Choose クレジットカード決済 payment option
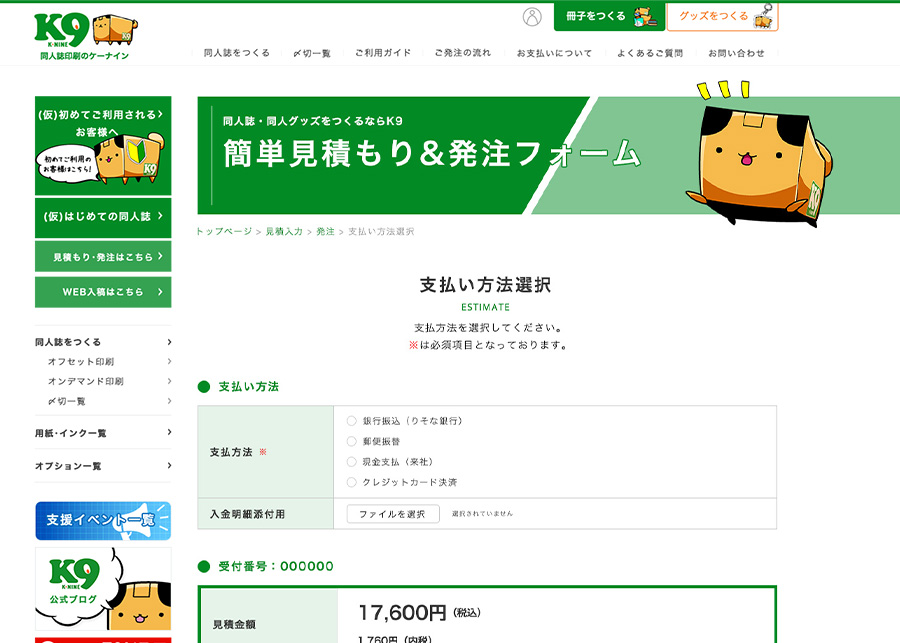The width and height of the screenshot is (900, 643). point(351,481)
